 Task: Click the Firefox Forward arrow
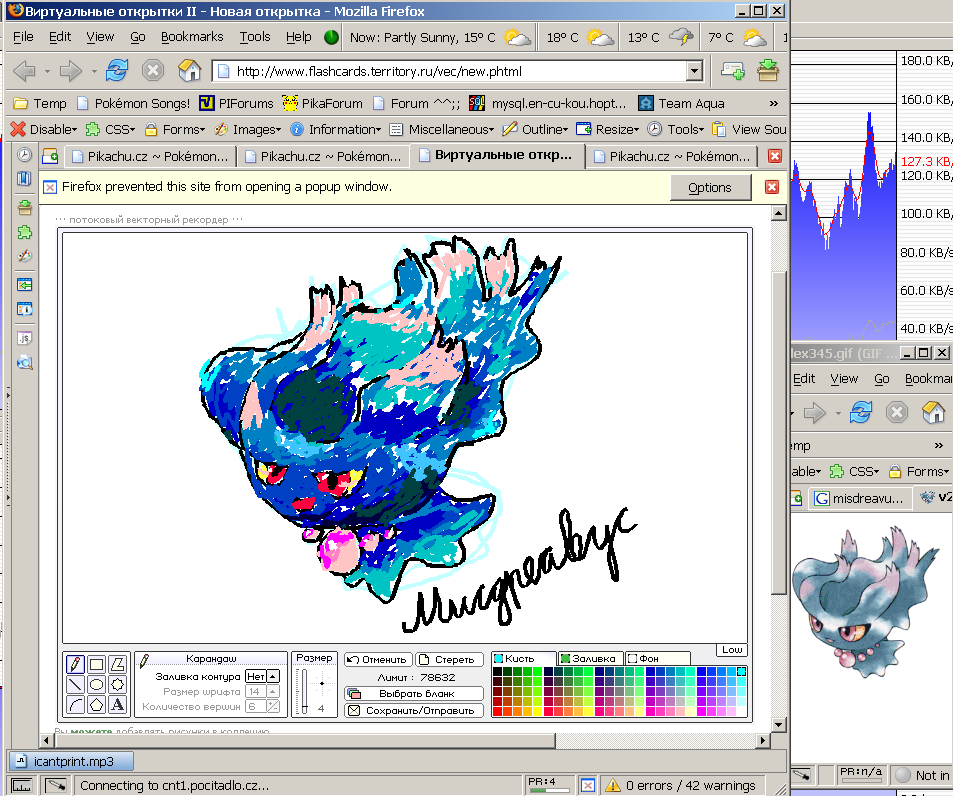click(71, 71)
